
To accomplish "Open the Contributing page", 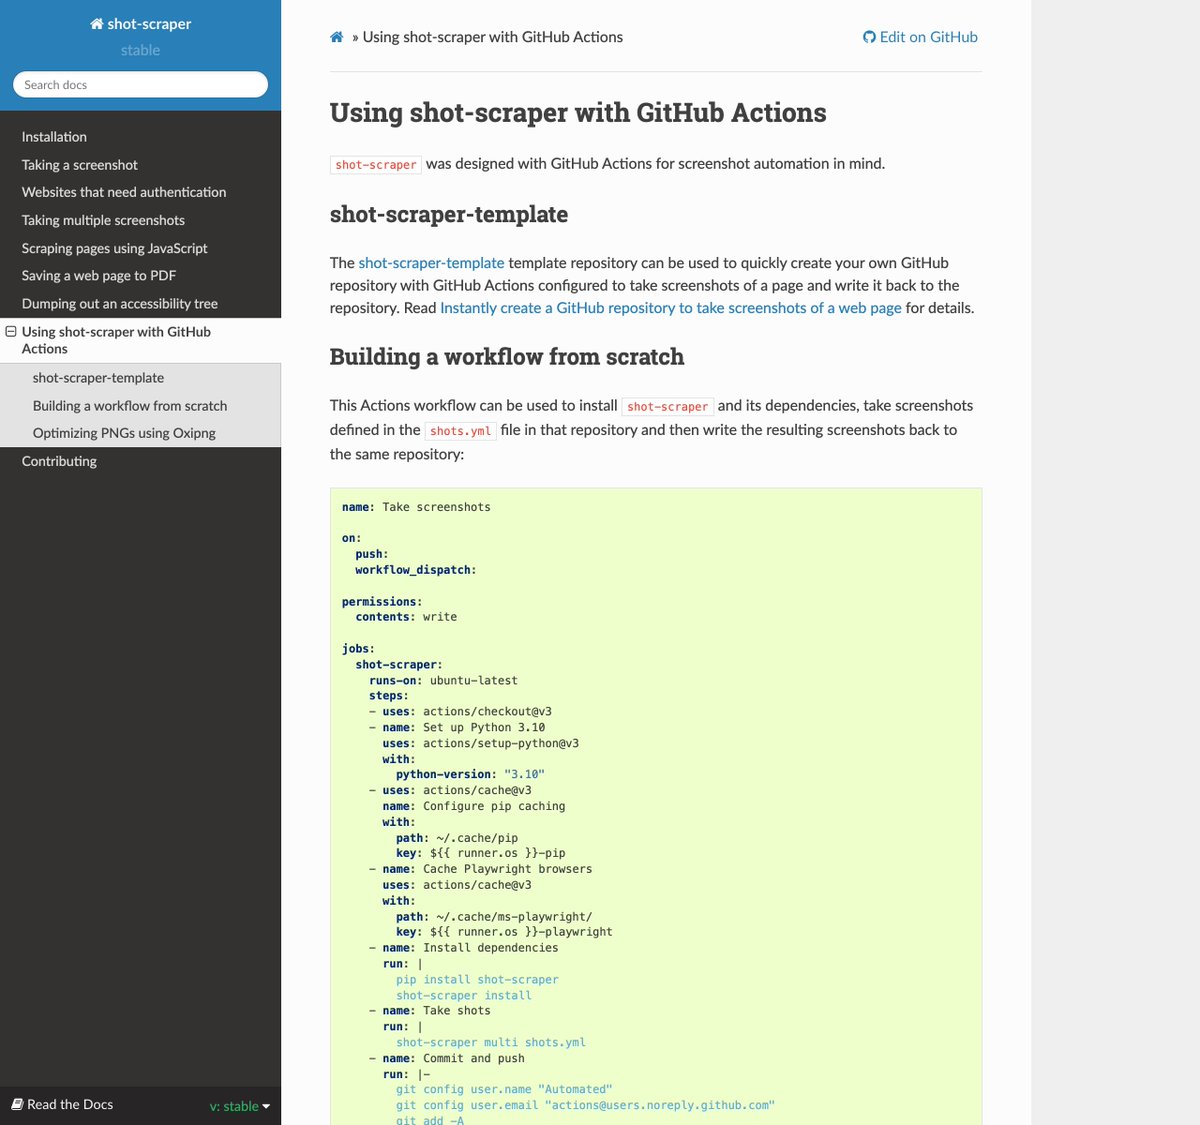I will (59, 461).
